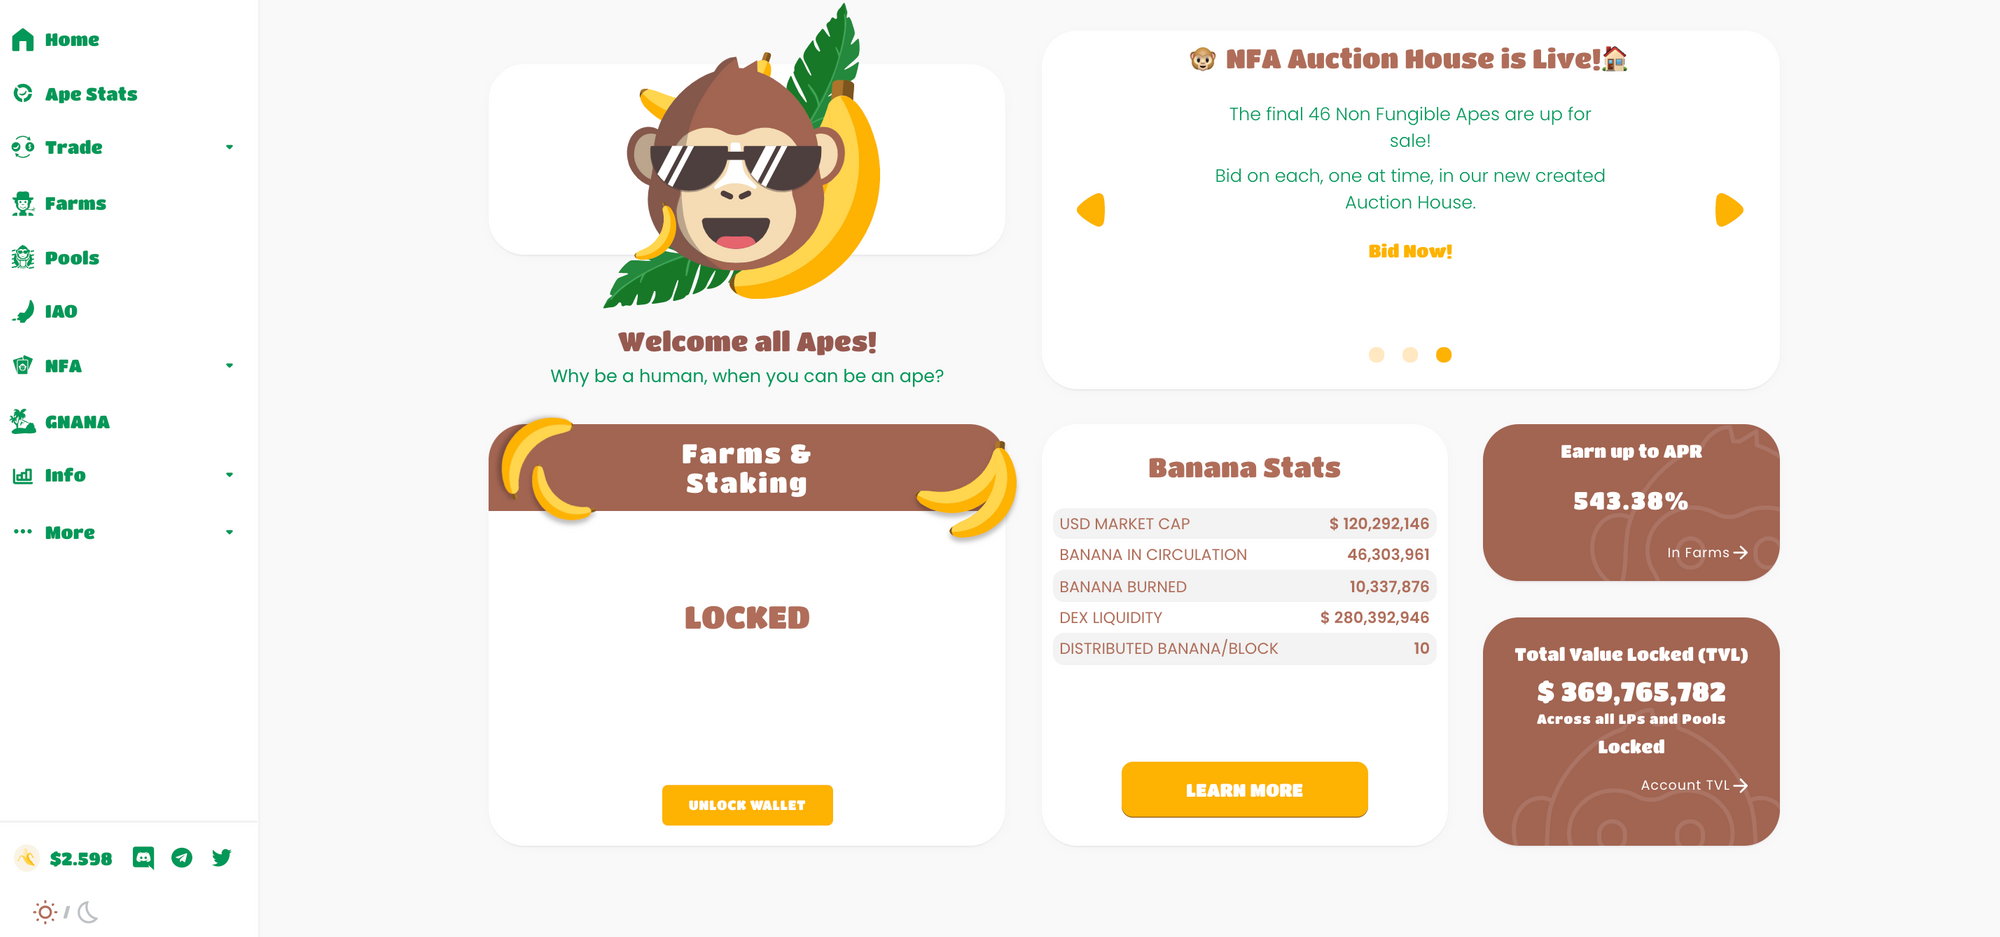
Task: Expand the More menu arrow
Action: click(x=229, y=532)
